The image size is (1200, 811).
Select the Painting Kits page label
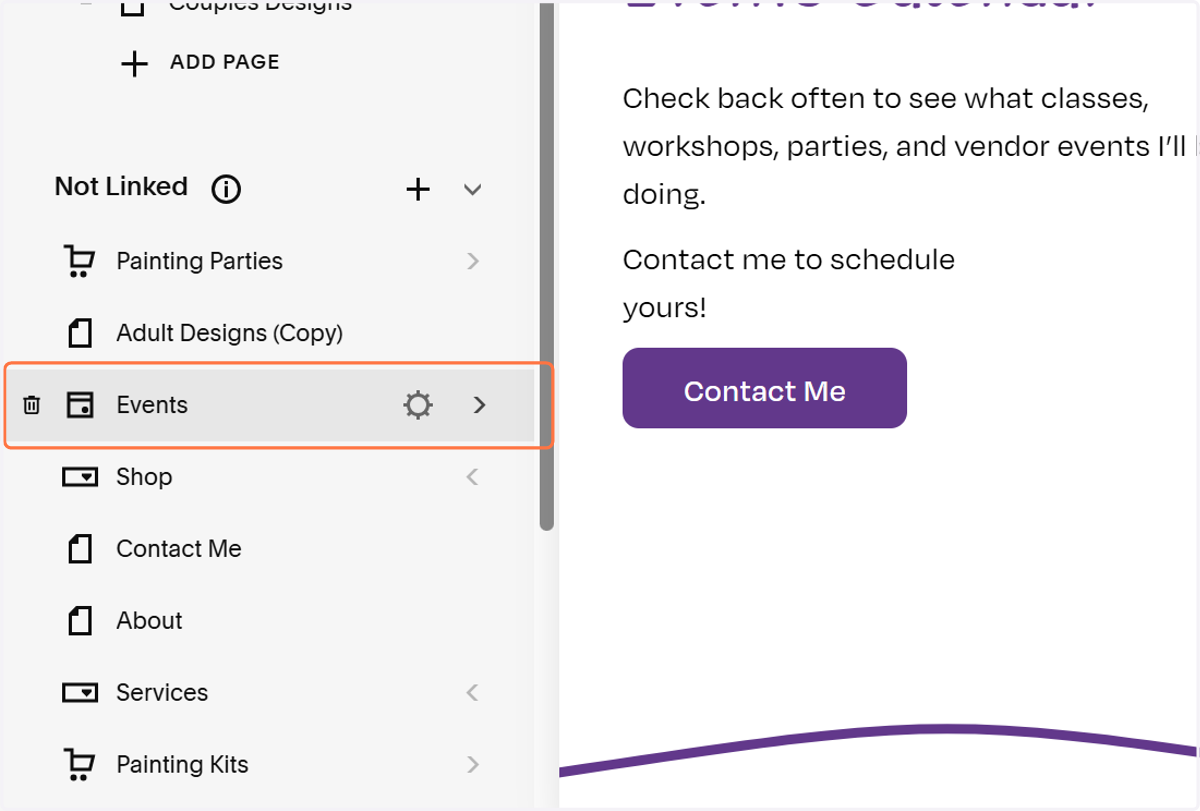pyautogui.click(x=182, y=765)
